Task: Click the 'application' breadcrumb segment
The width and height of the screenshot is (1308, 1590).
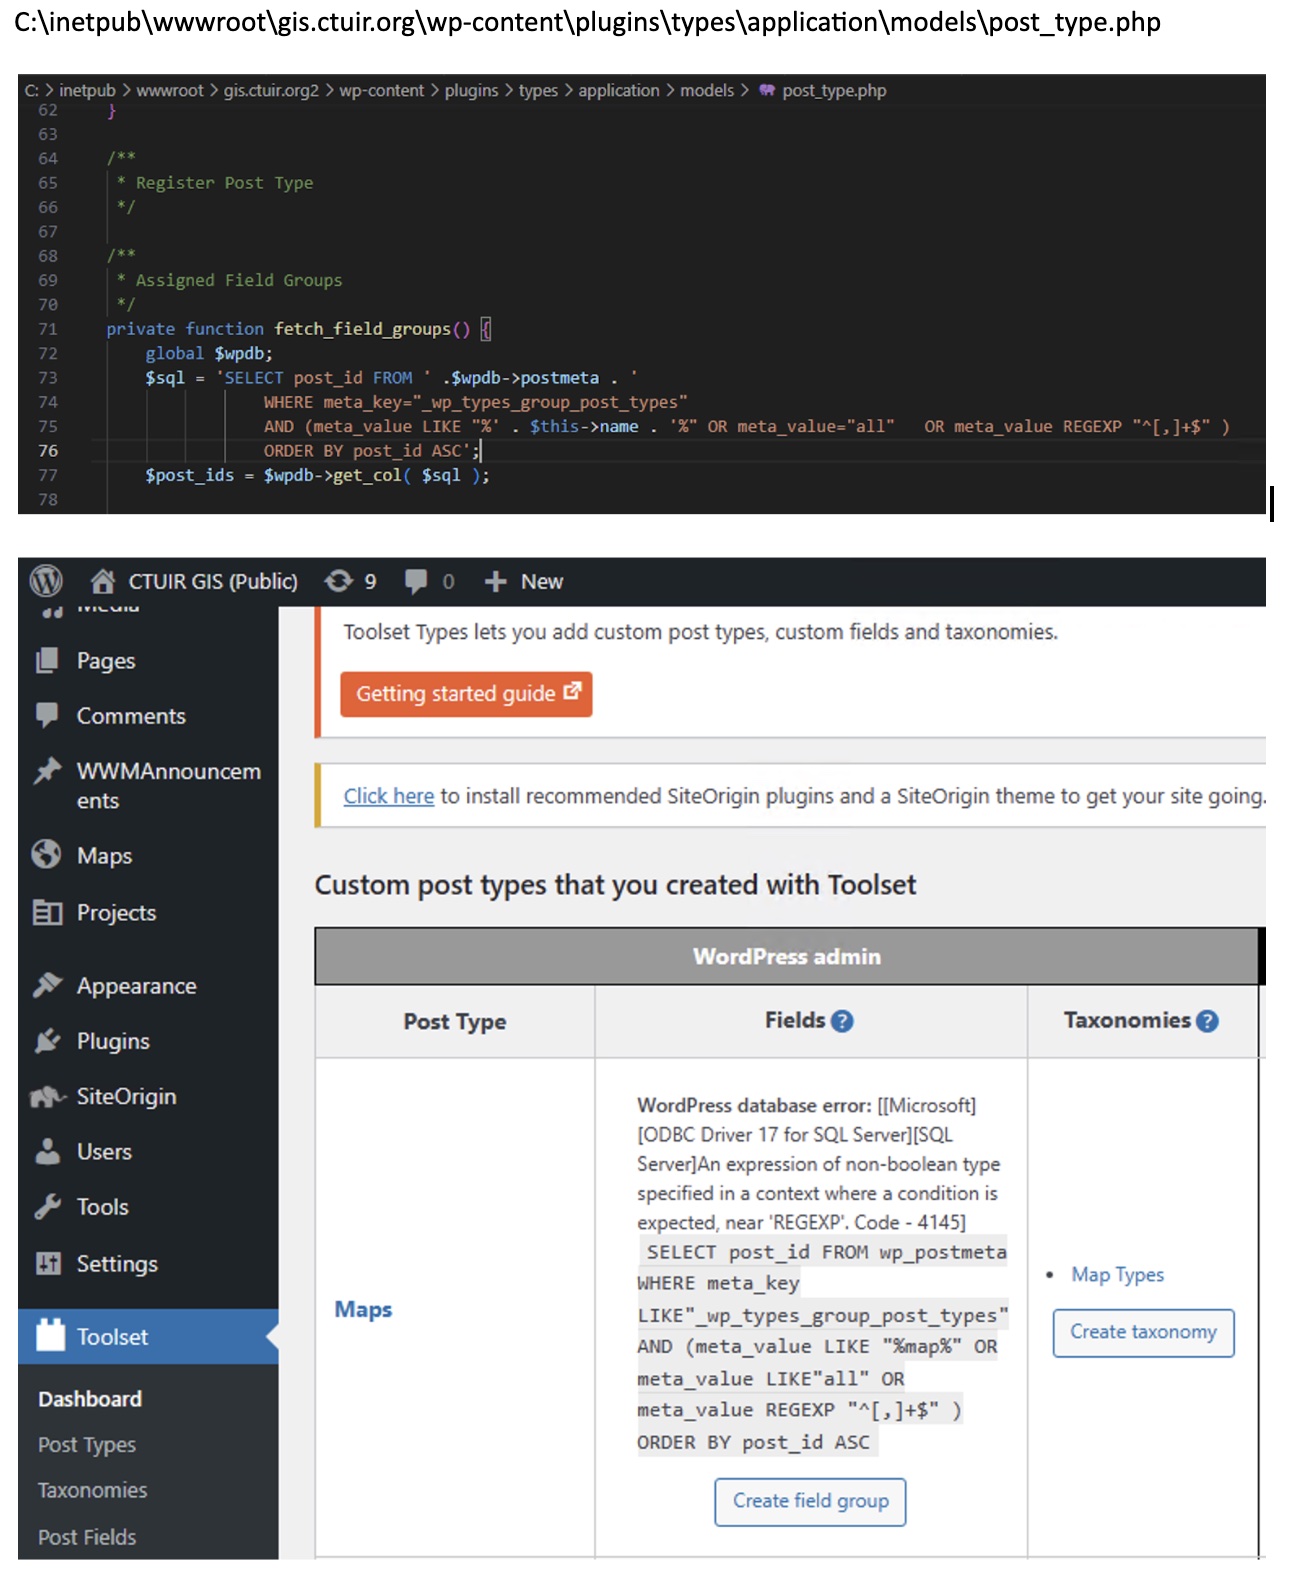Action: point(619,90)
